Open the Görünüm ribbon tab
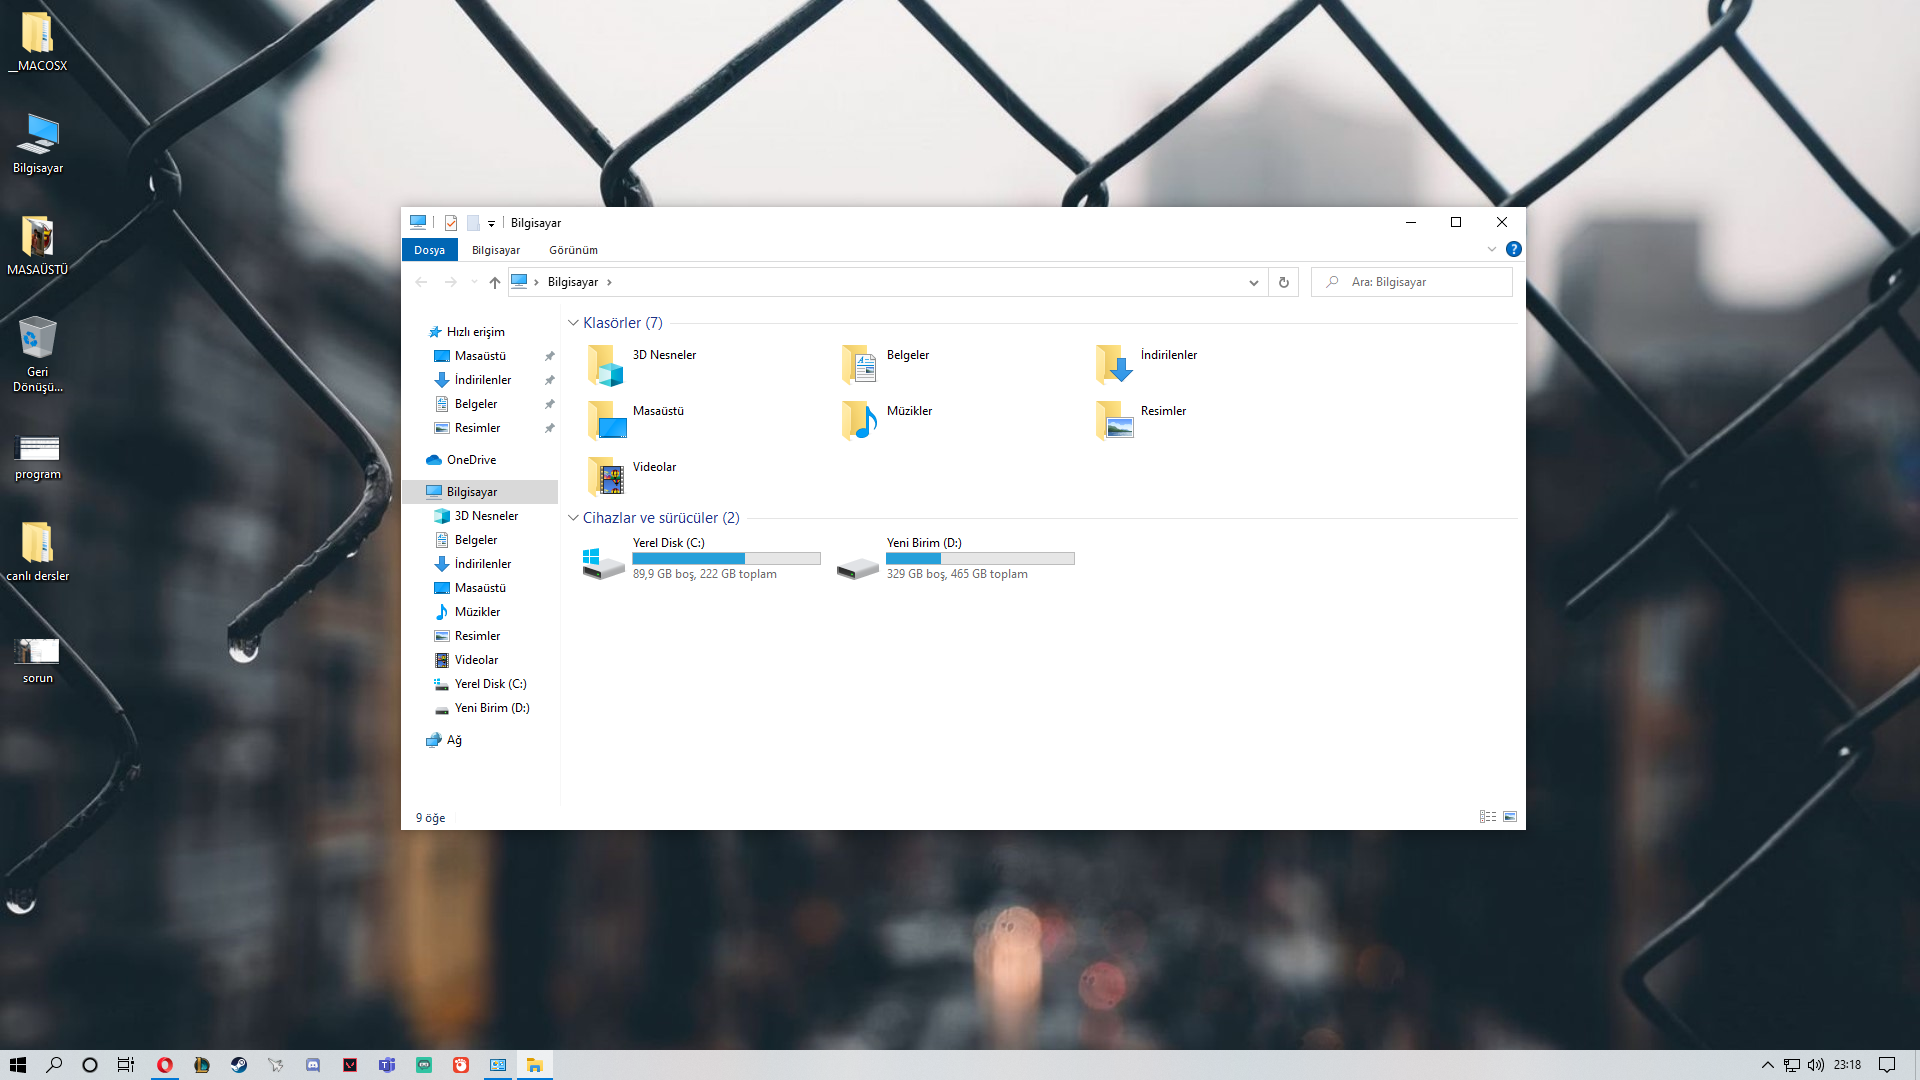Screen dimensions: 1920x1080 pyautogui.click(x=573, y=250)
